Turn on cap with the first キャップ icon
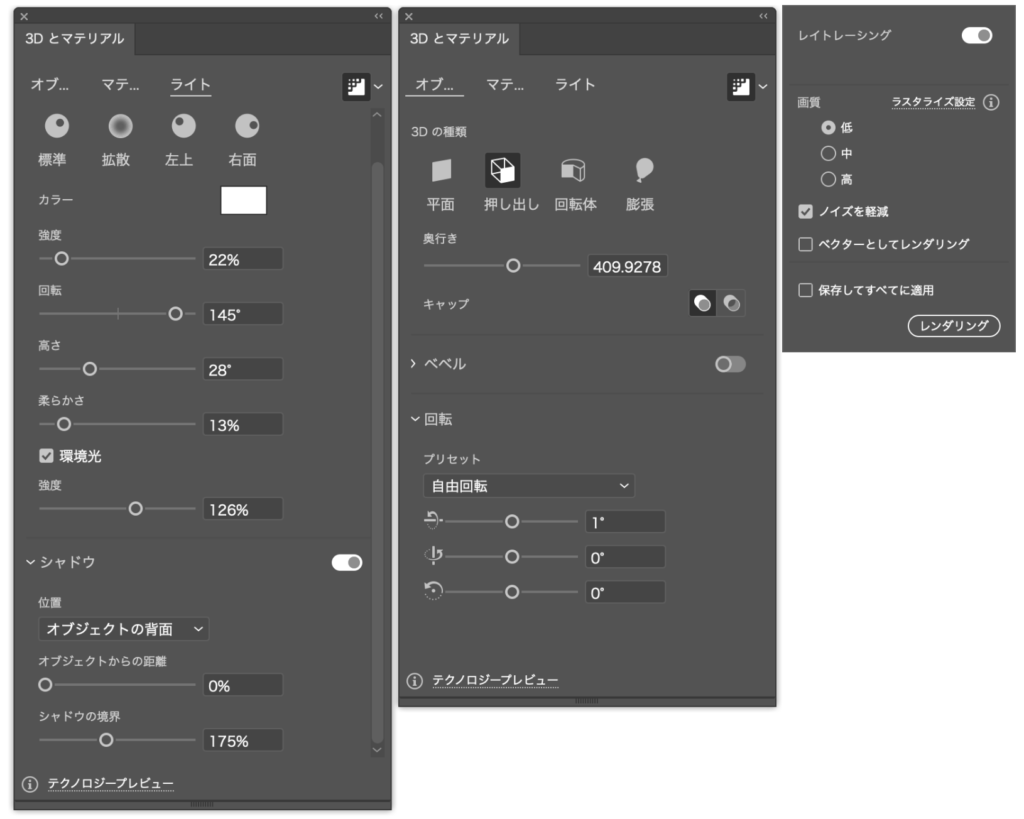The image size is (1024, 819). [703, 303]
